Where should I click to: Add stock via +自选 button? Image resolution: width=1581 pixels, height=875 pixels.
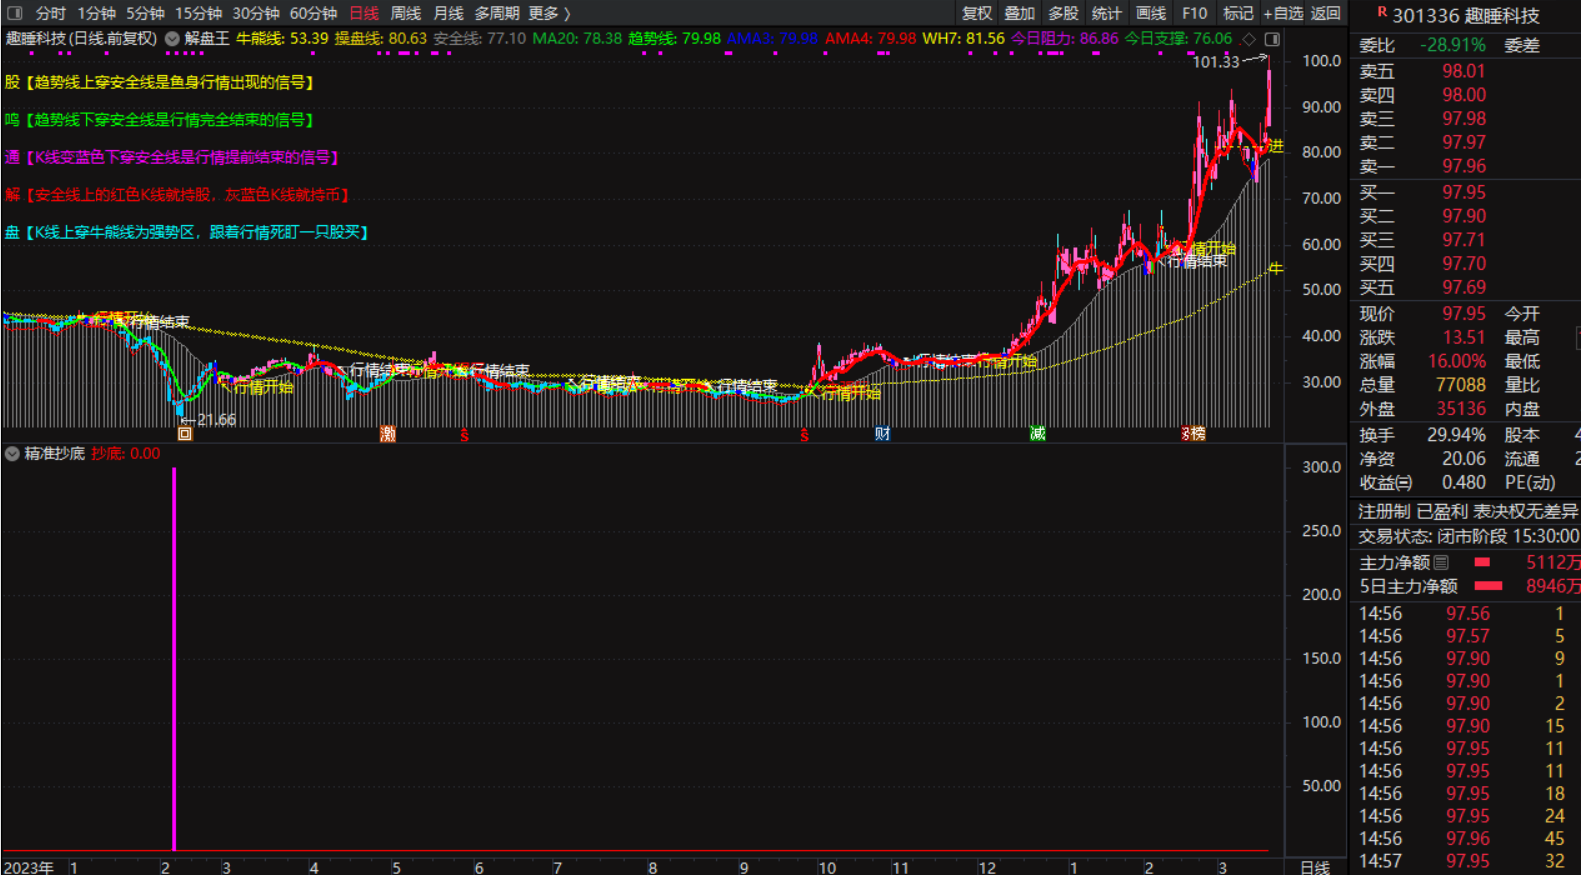click(1283, 13)
